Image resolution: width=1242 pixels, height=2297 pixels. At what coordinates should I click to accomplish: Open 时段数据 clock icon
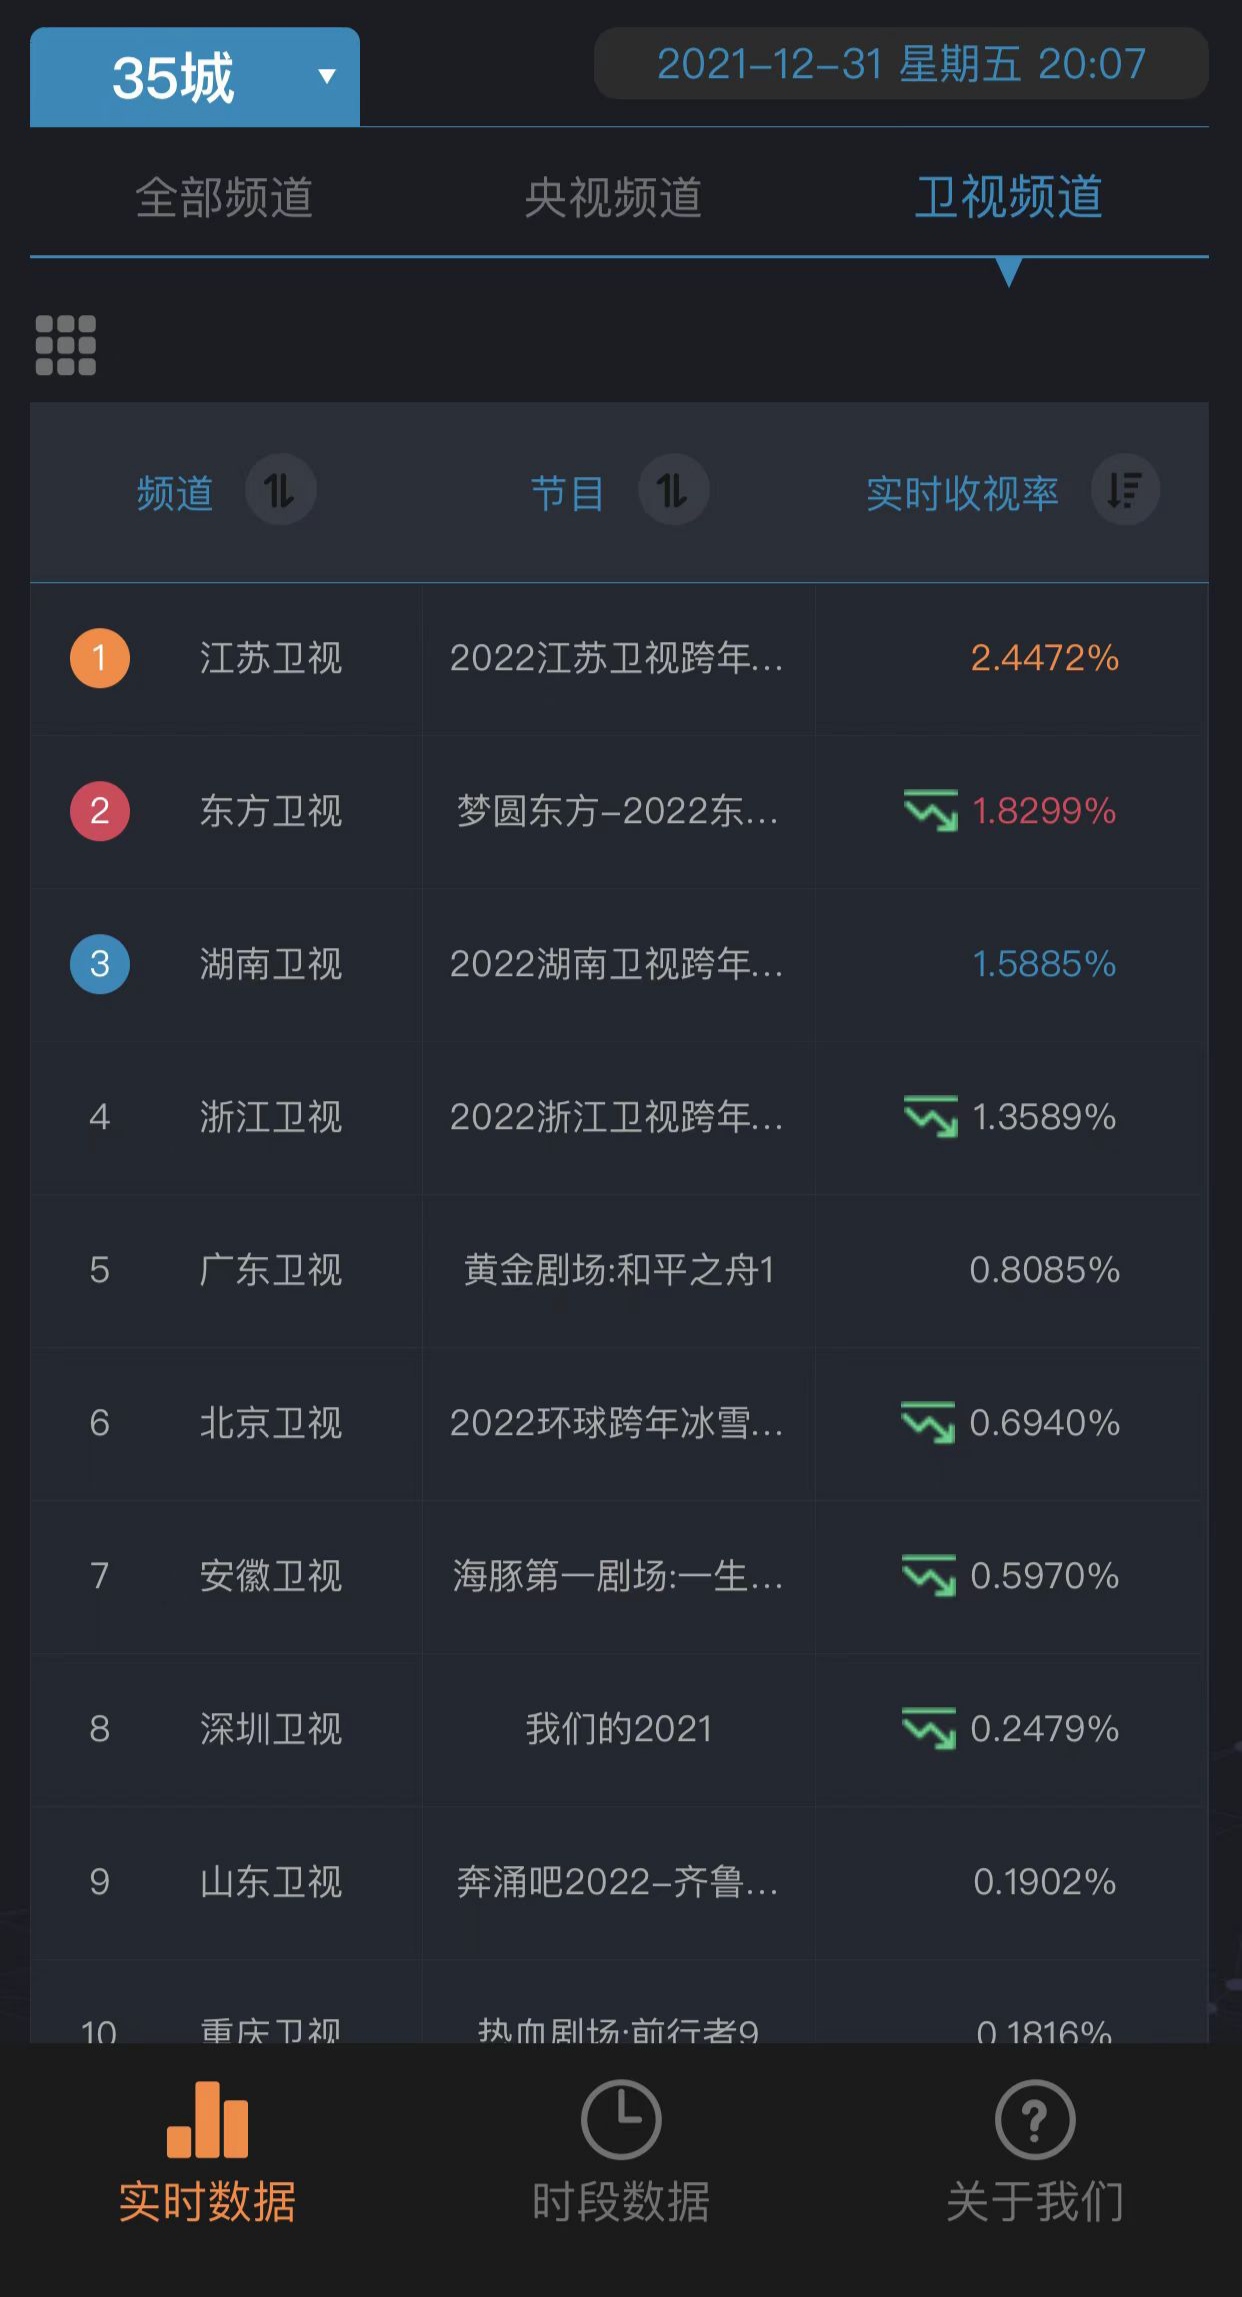click(621, 2120)
